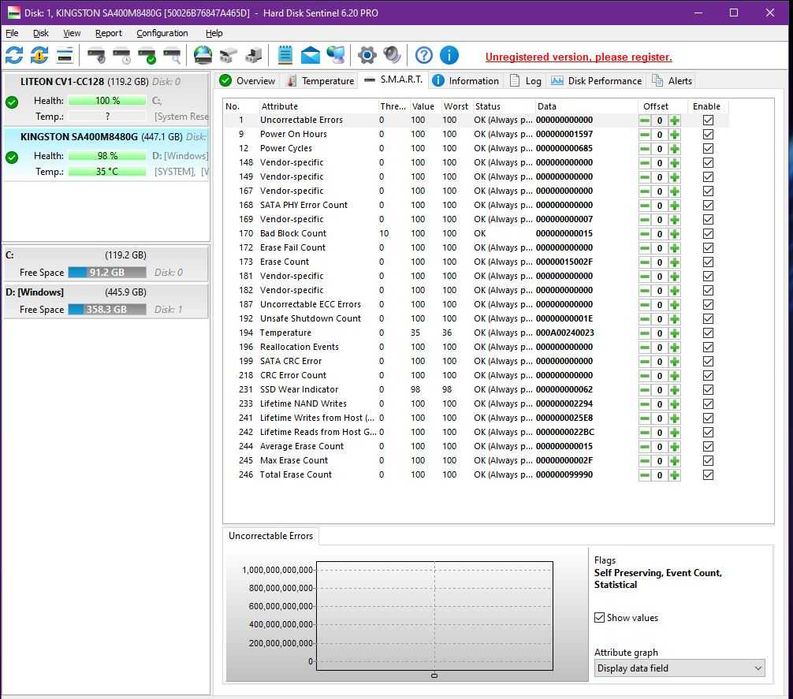
Task: Open the Attribute graph dropdown
Action: click(679, 668)
